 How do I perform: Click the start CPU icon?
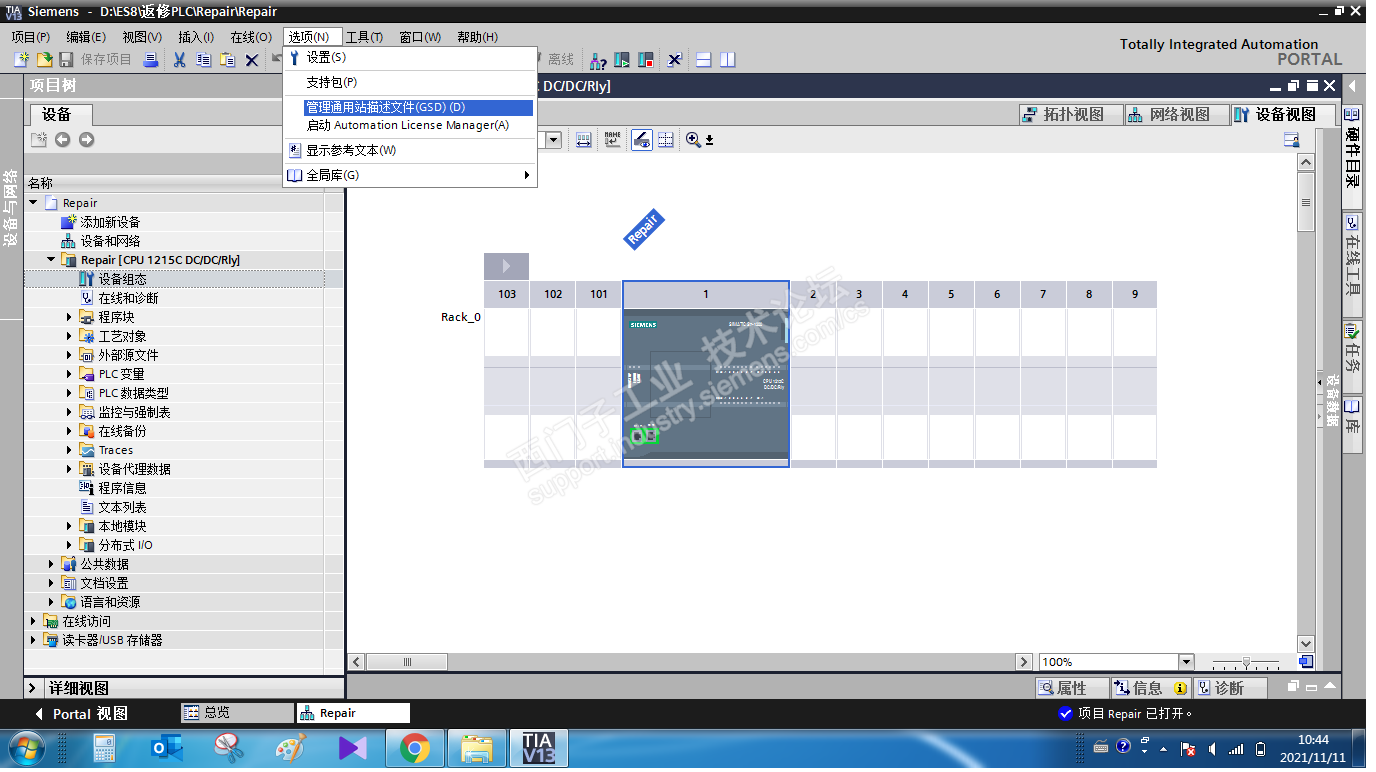tap(622, 60)
